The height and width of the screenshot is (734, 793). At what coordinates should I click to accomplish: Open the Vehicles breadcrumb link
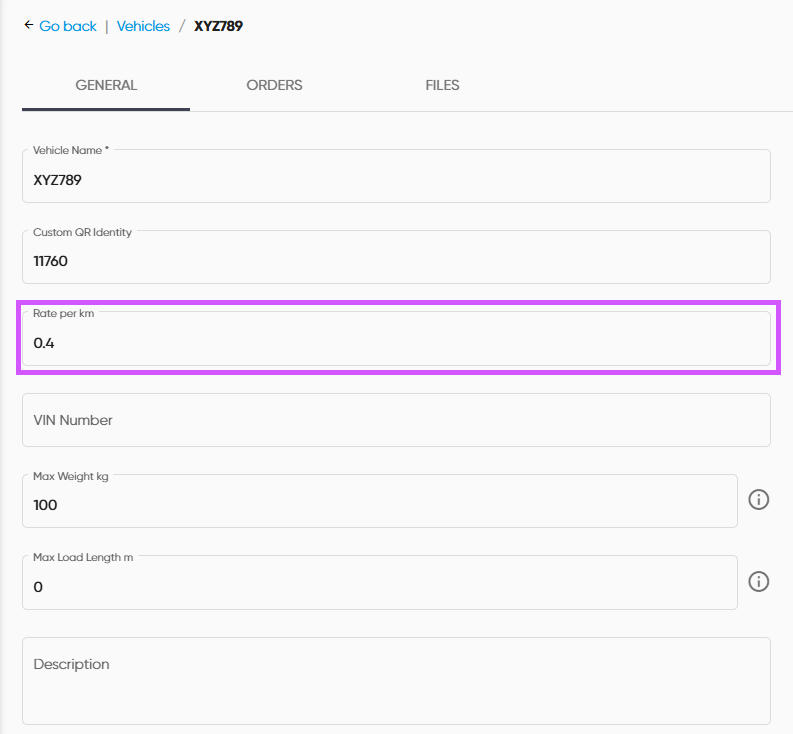coord(143,26)
